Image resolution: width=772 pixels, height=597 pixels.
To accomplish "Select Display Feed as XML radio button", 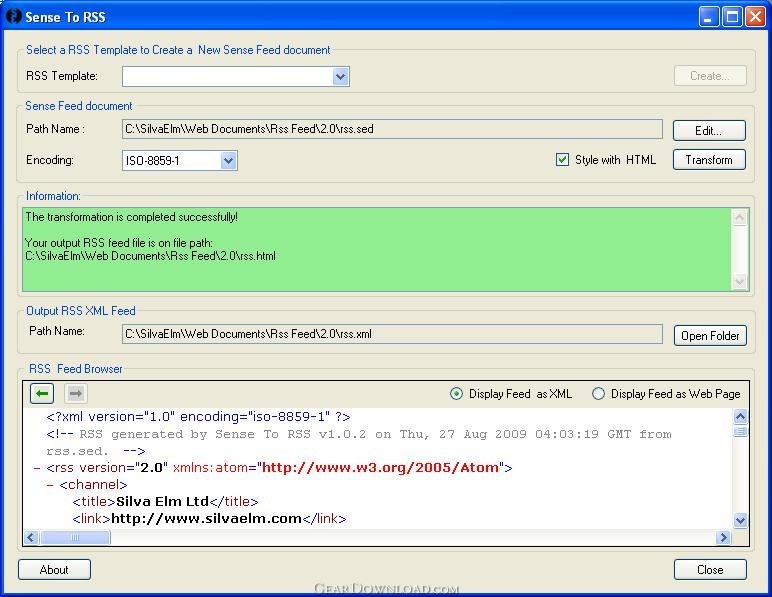I will [456, 394].
